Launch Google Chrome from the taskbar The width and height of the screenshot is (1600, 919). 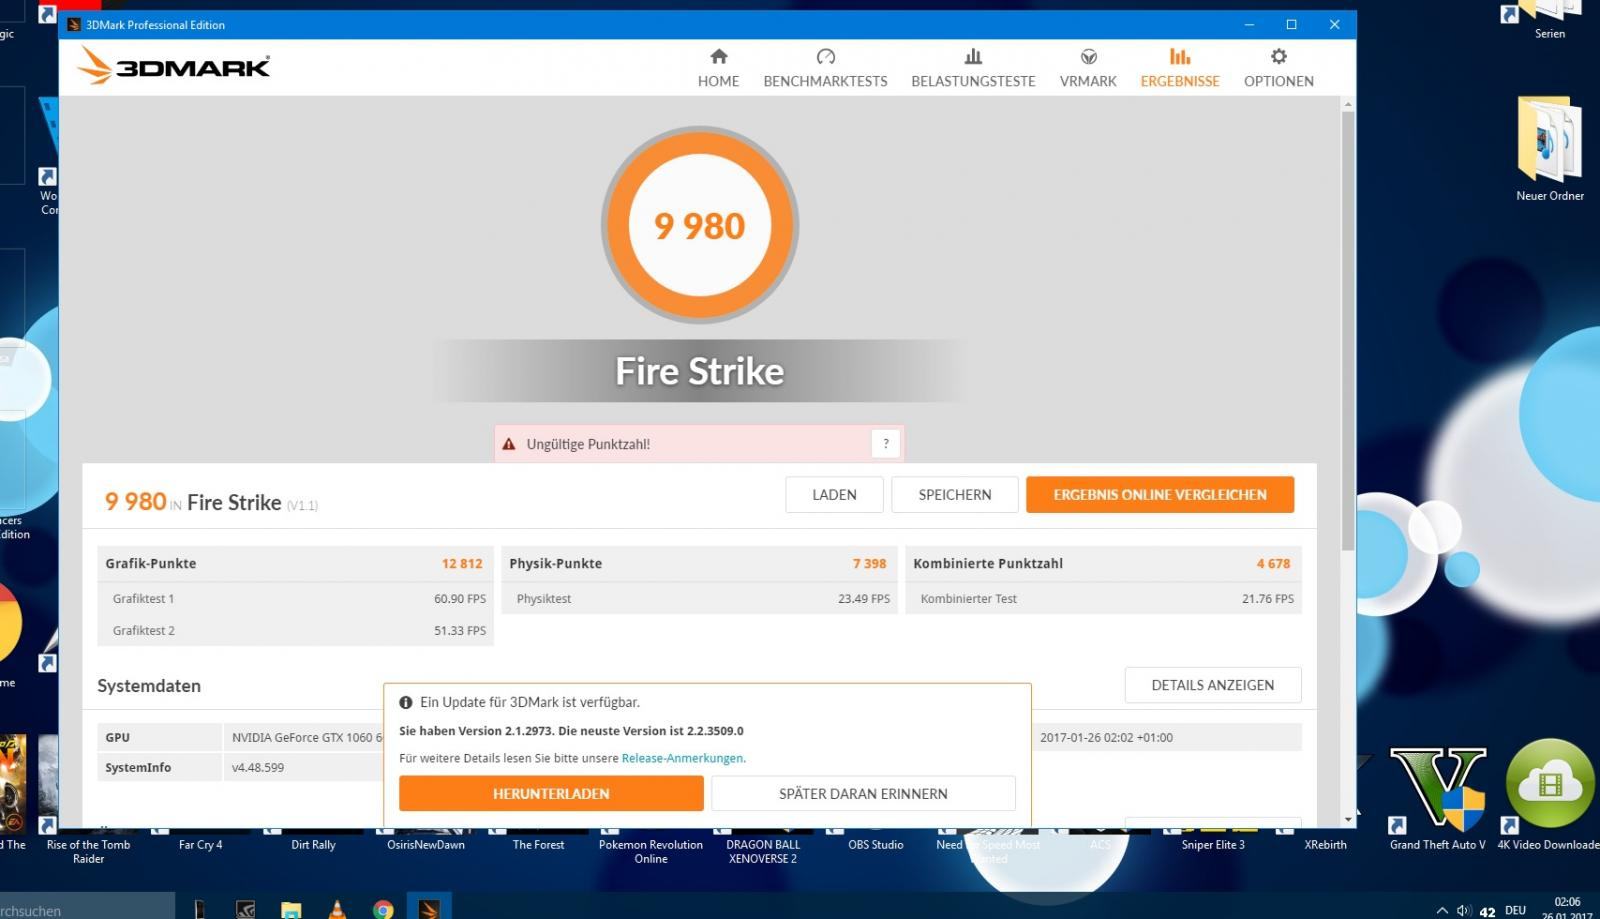(x=383, y=908)
